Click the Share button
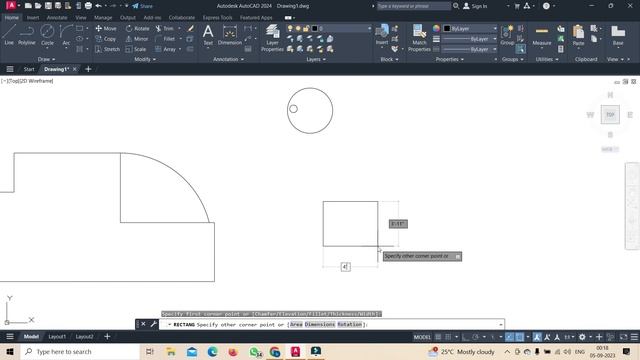The height and width of the screenshot is (360, 640). click(x=142, y=6)
